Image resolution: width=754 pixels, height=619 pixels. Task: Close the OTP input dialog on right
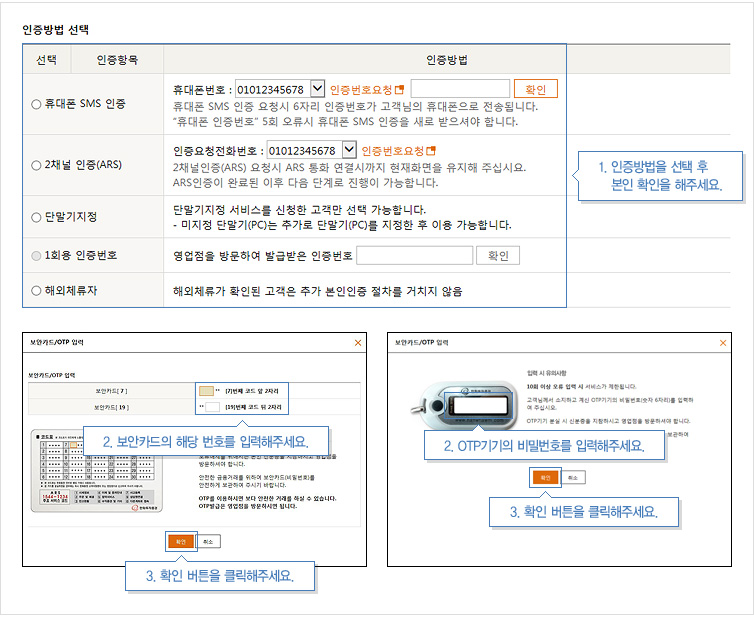pyautogui.click(x=722, y=343)
